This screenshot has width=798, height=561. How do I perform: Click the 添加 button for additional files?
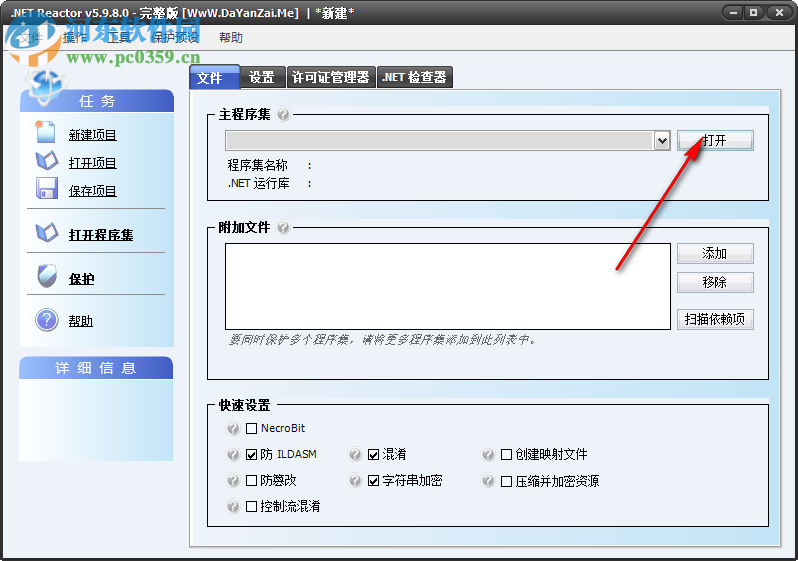715,254
